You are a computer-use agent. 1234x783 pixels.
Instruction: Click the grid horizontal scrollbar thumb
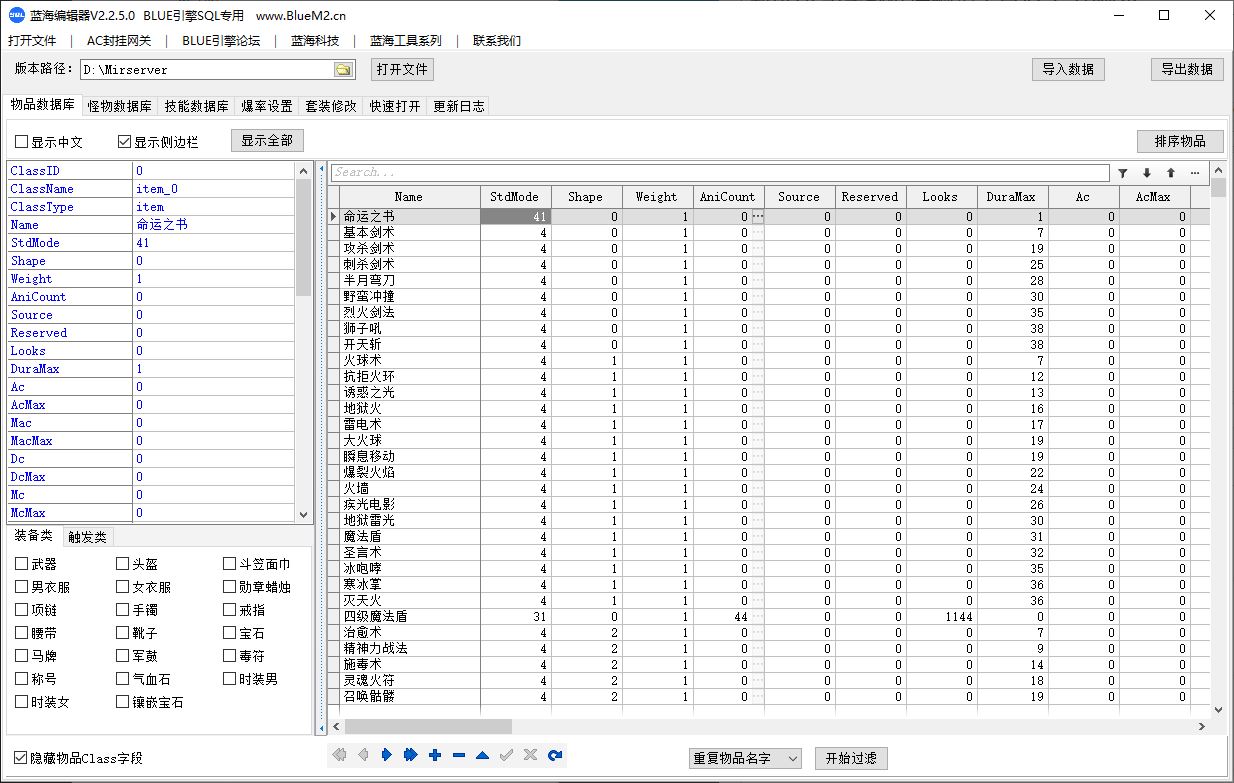tap(427, 726)
